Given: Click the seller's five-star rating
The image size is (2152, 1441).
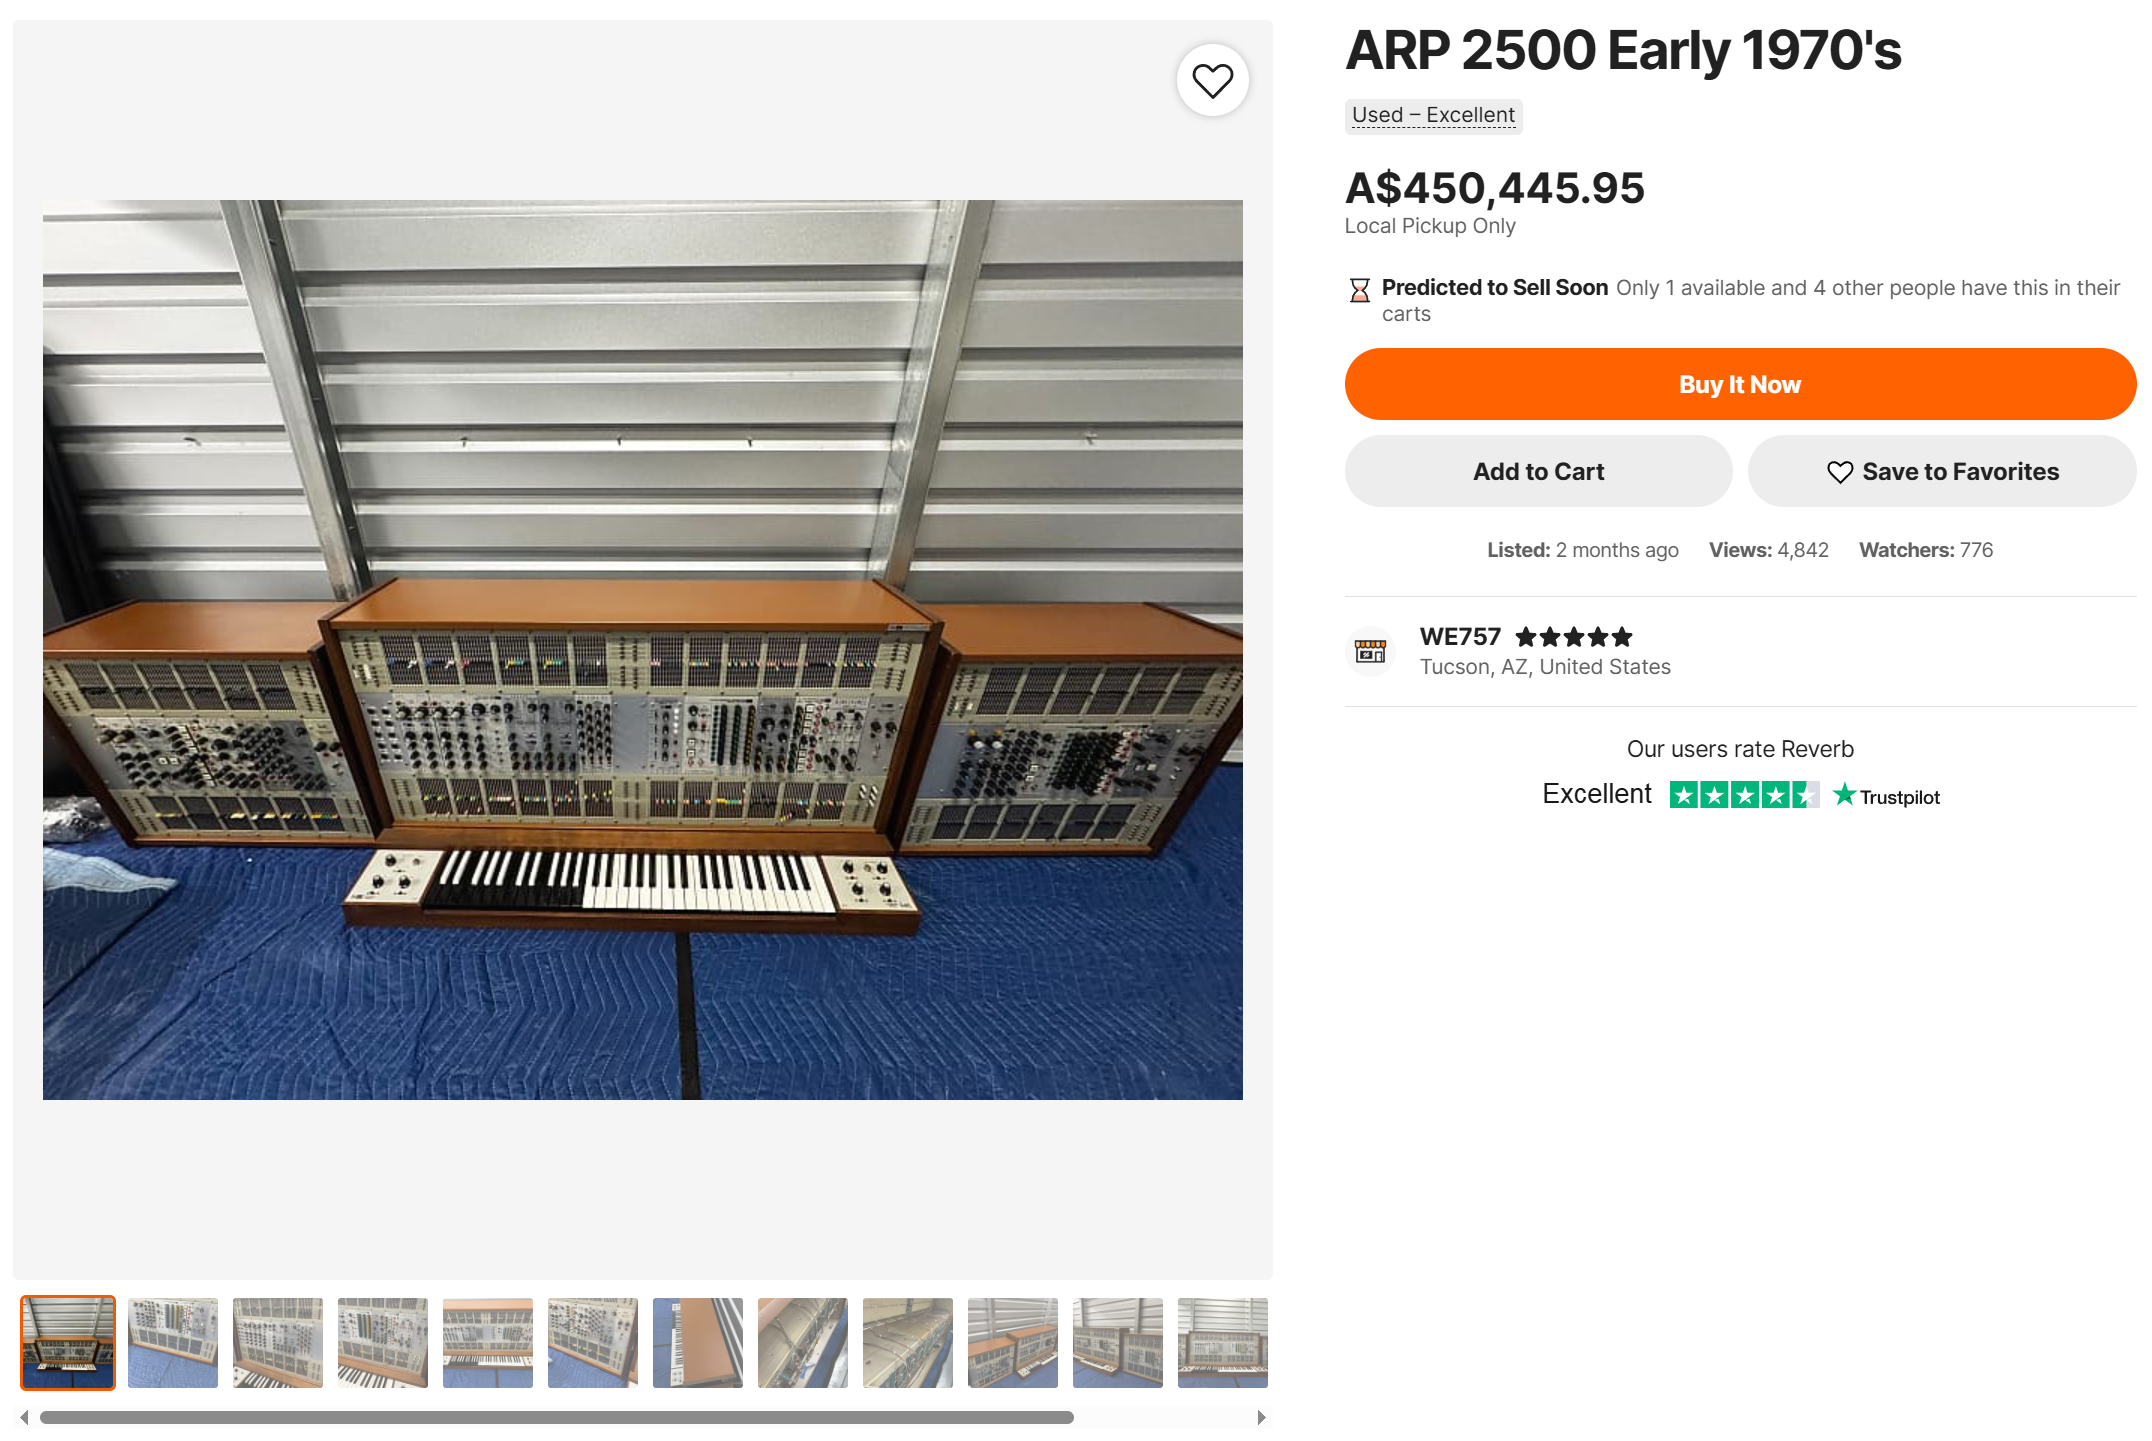Looking at the screenshot, I should (x=1573, y=637).
